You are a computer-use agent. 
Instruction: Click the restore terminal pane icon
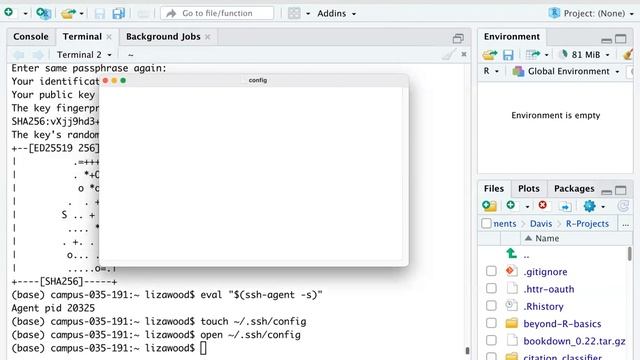click(x=458, y=38)
